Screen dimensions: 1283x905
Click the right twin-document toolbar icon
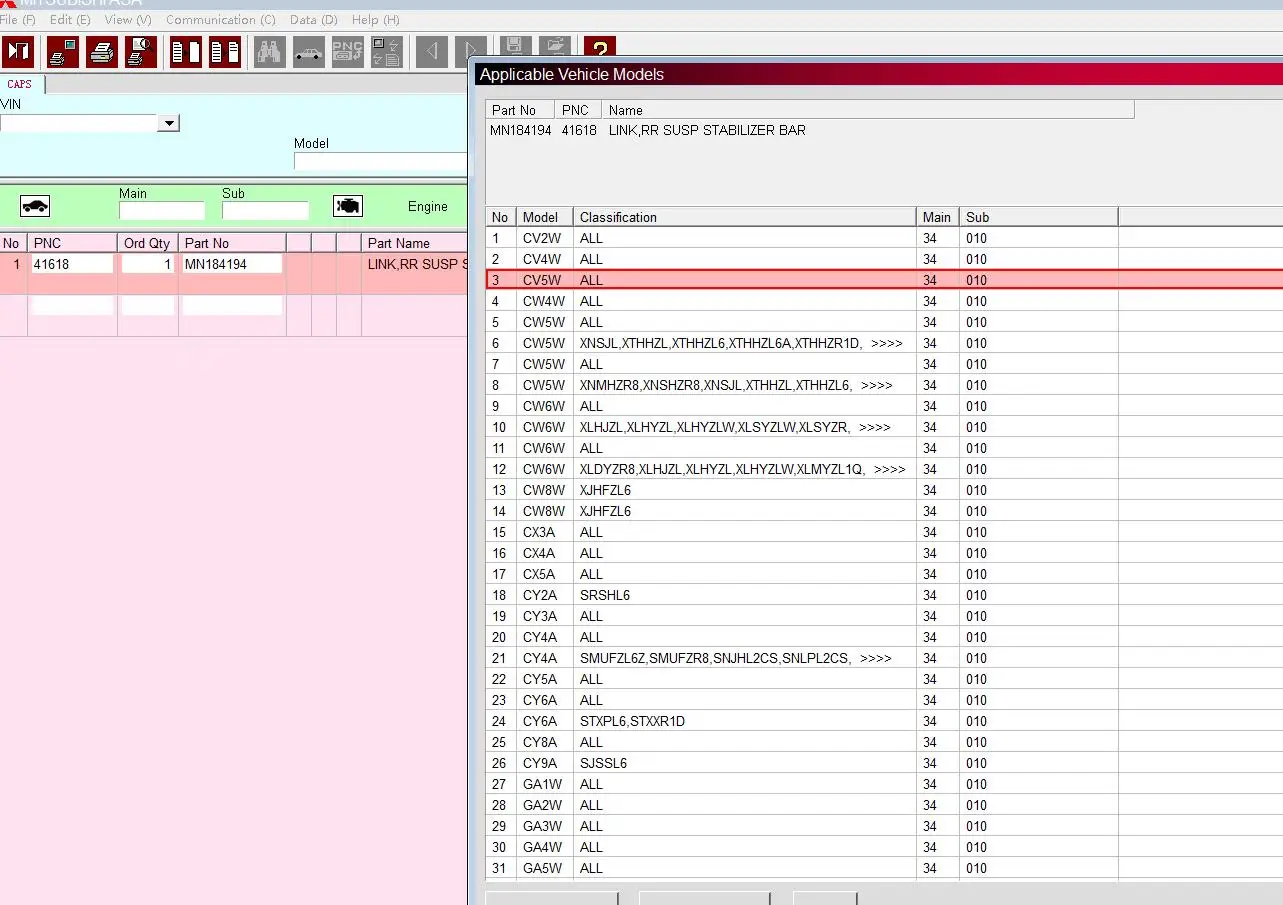(x=225, y=51)
